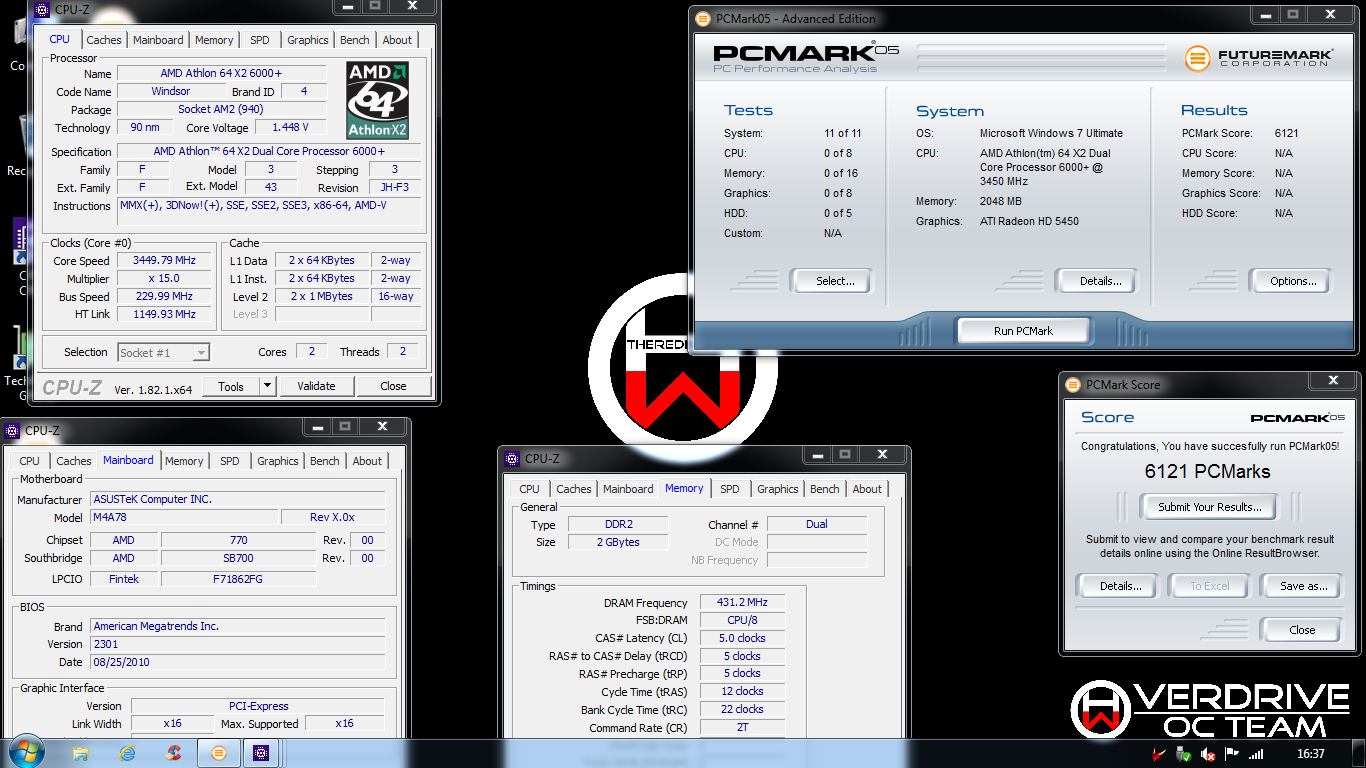The image size is (1366, 768).
Task: Click the muted volume tray icon
Action: pos(1208,755)
